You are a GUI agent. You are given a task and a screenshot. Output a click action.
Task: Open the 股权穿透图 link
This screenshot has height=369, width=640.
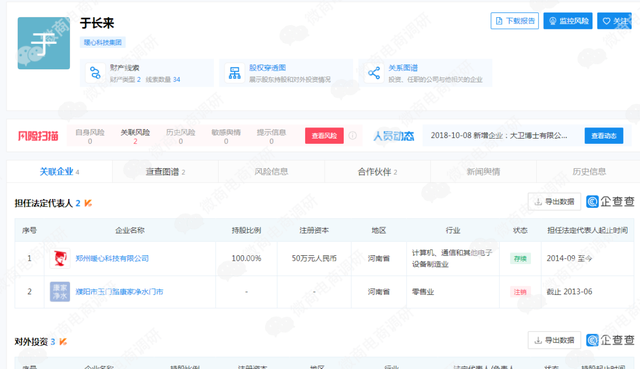[267, 68]
